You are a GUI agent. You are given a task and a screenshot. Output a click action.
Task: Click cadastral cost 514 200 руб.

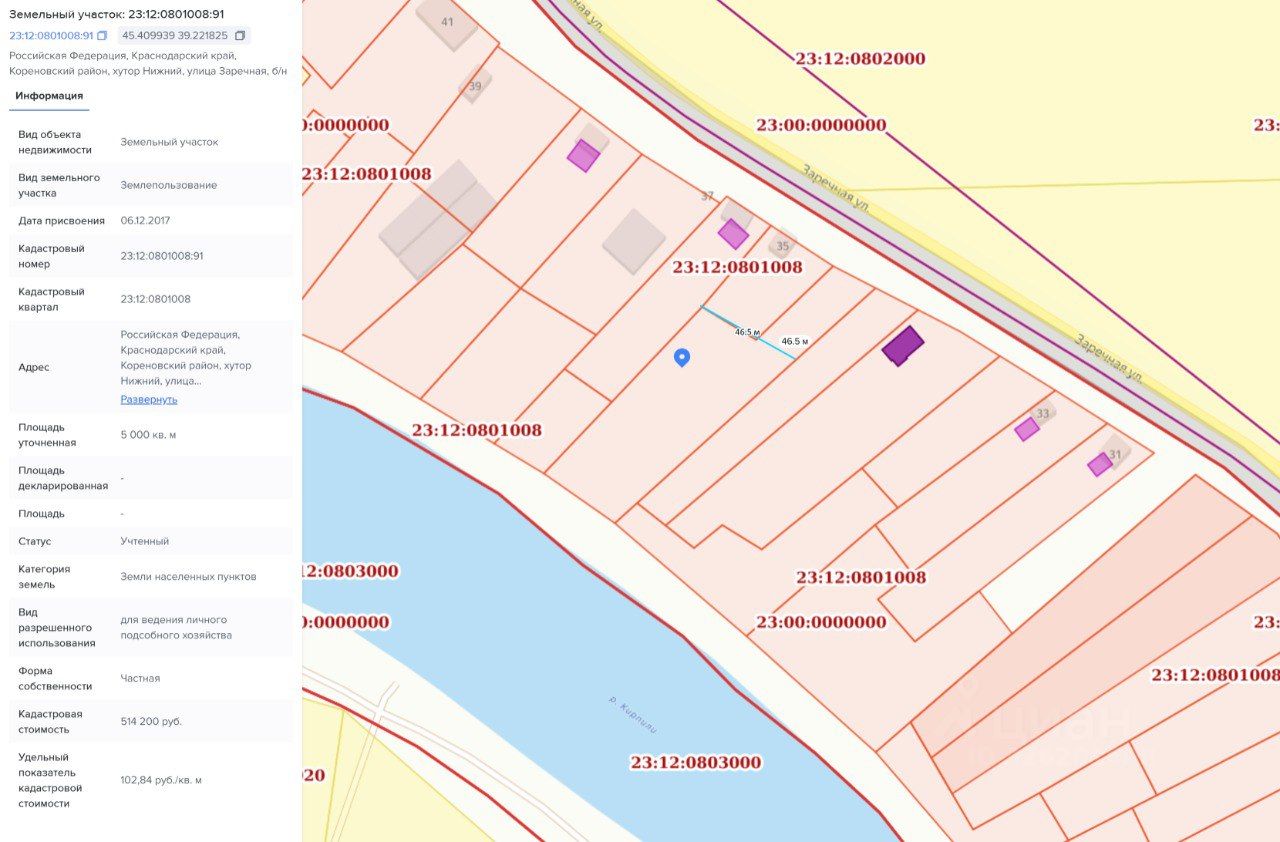click(151, 721)
